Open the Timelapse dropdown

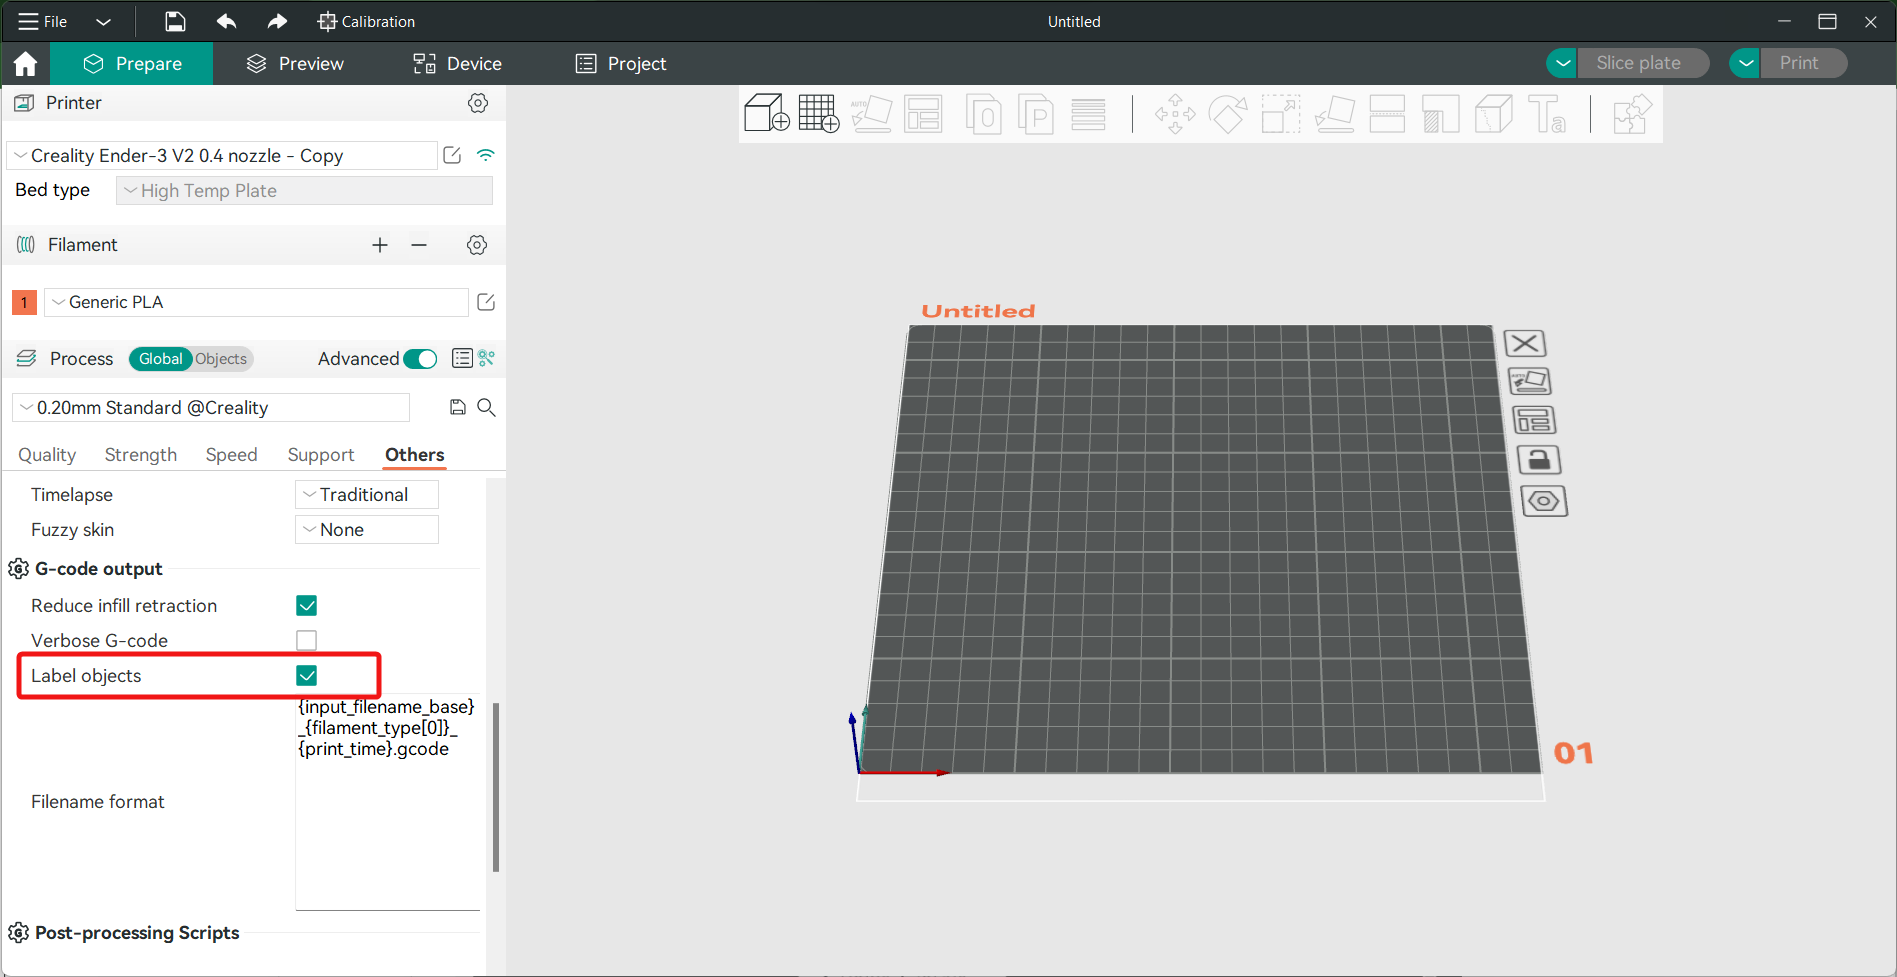(x=366, y=495)
